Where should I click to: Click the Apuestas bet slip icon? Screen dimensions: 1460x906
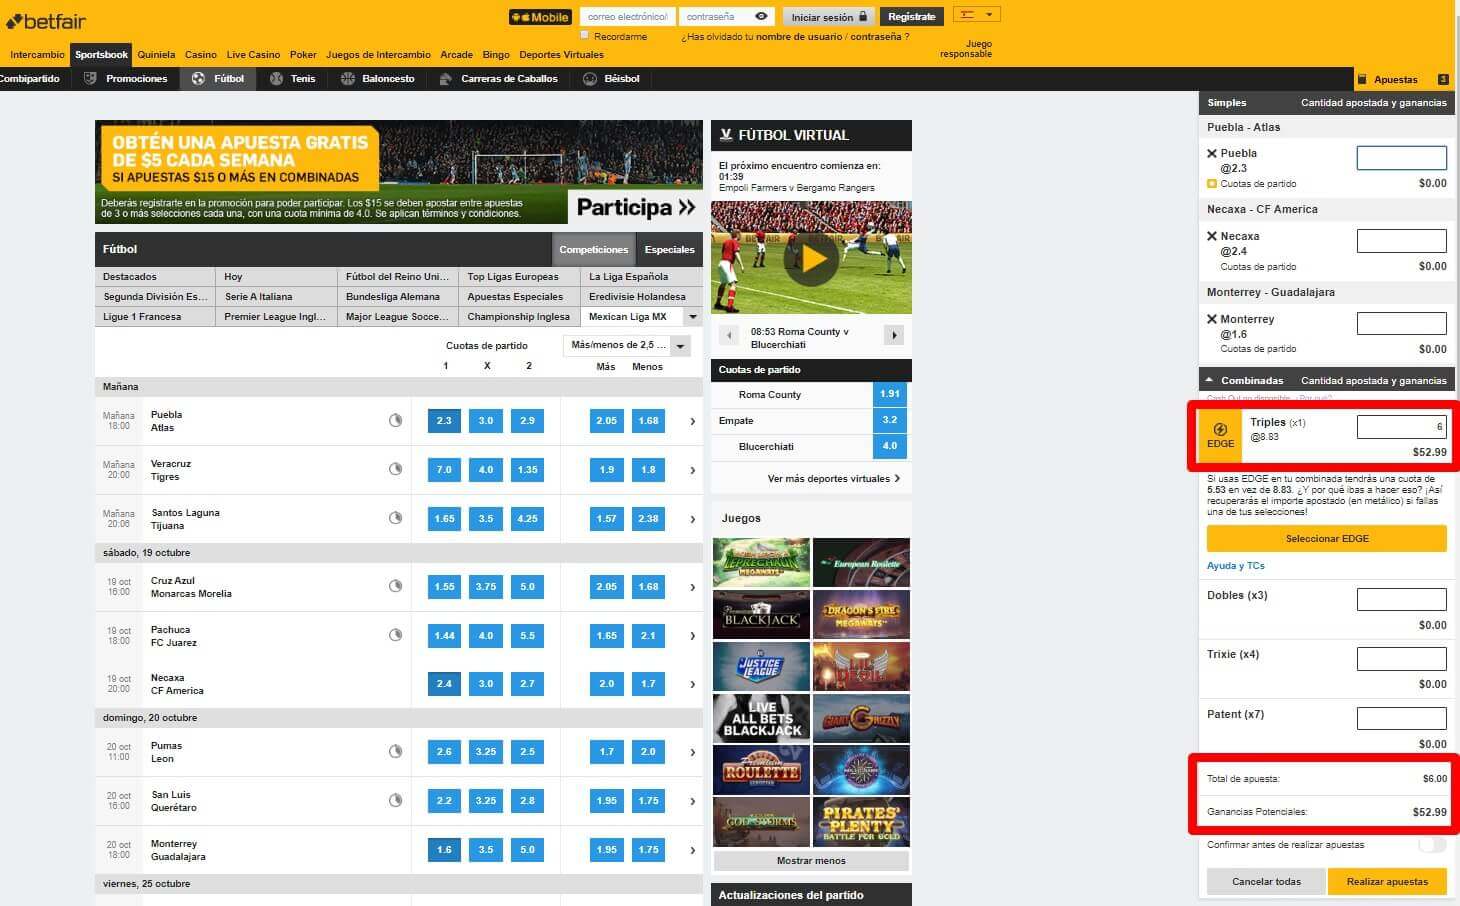1362,80
